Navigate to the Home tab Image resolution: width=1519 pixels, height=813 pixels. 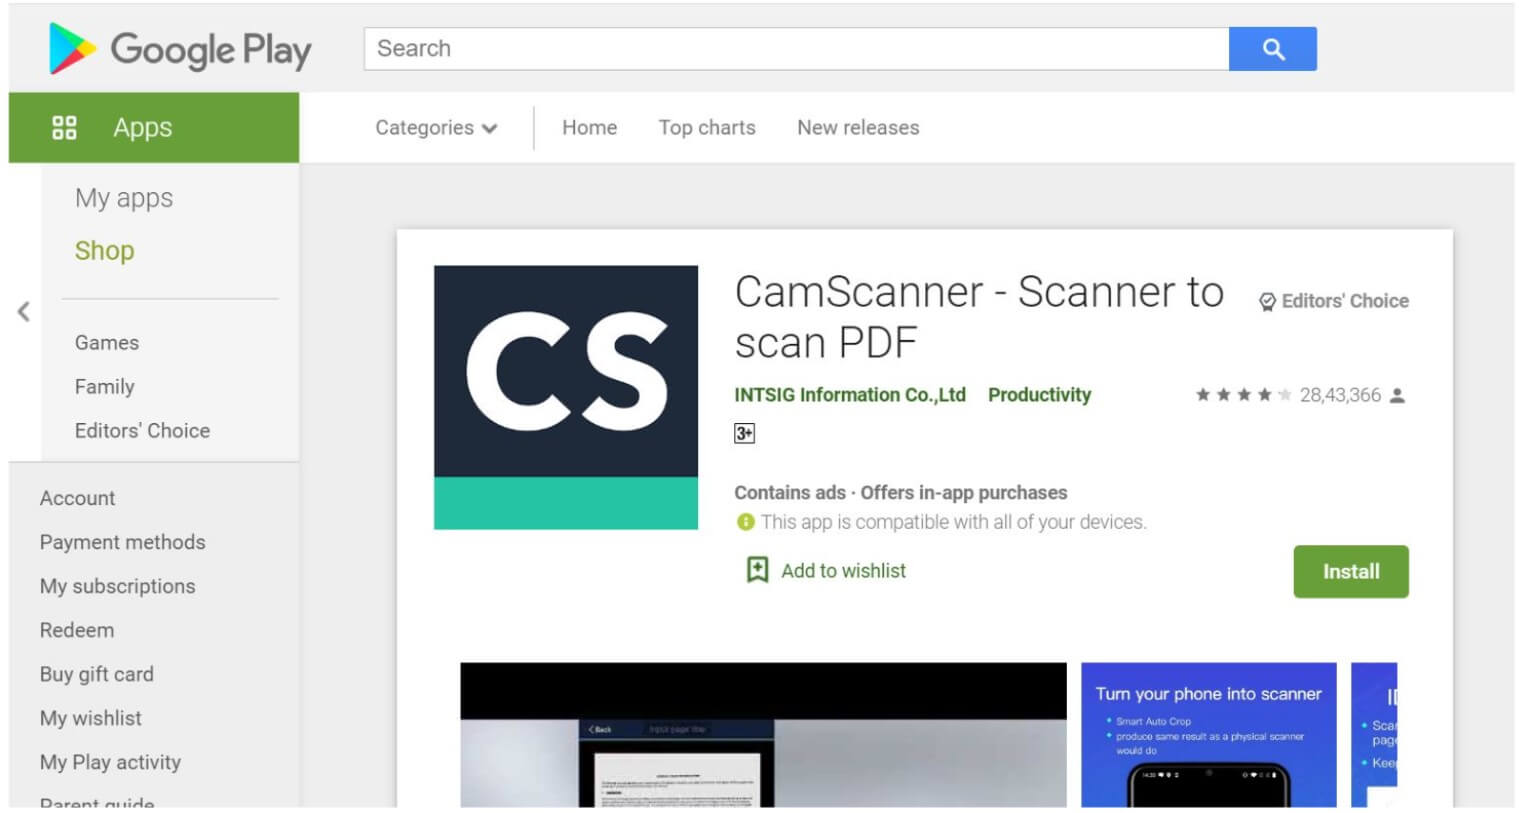589,127
